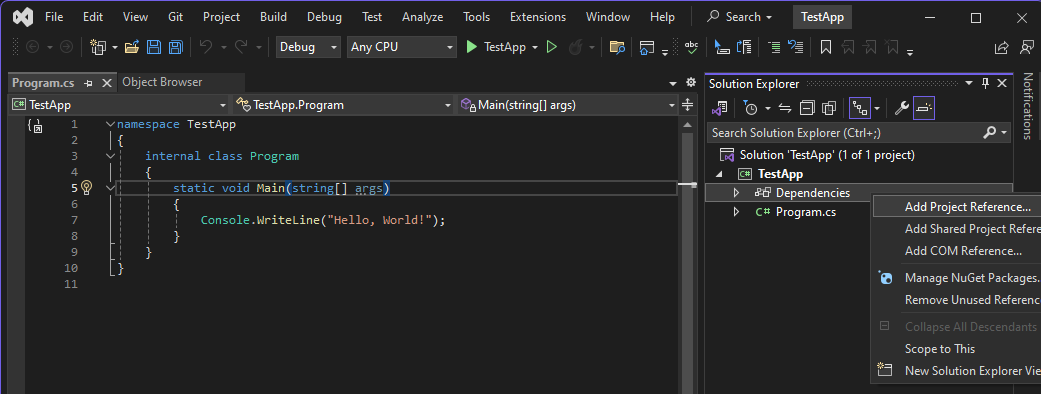
Task: Click the Find in Files folder-search icon
Action: [617, 47]
